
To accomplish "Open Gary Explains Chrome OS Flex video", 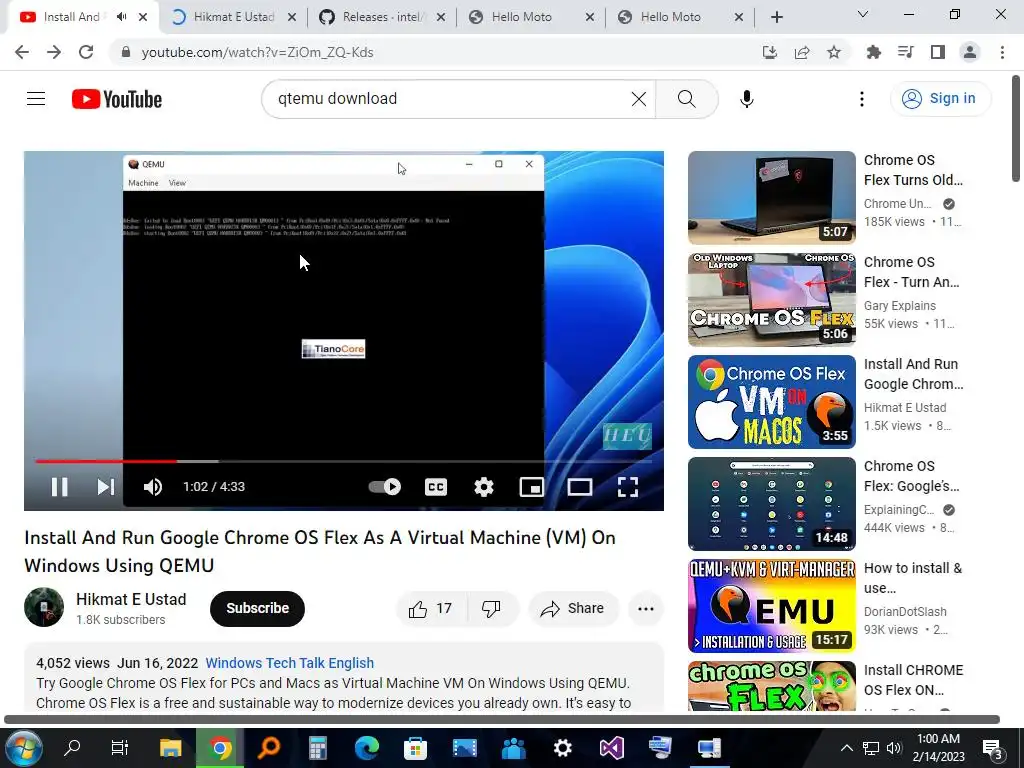I will tap(771, 300).
